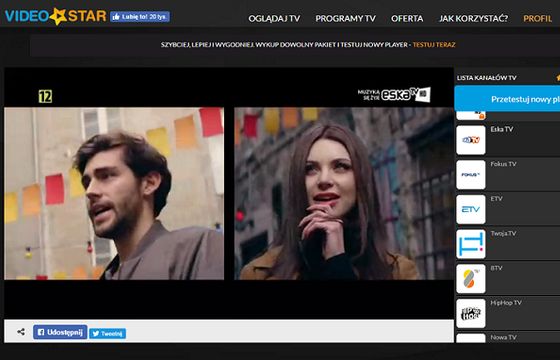Open the PROGRAMY TV menu
Viewport: 560px width, 360px height.
coord(345,19)
